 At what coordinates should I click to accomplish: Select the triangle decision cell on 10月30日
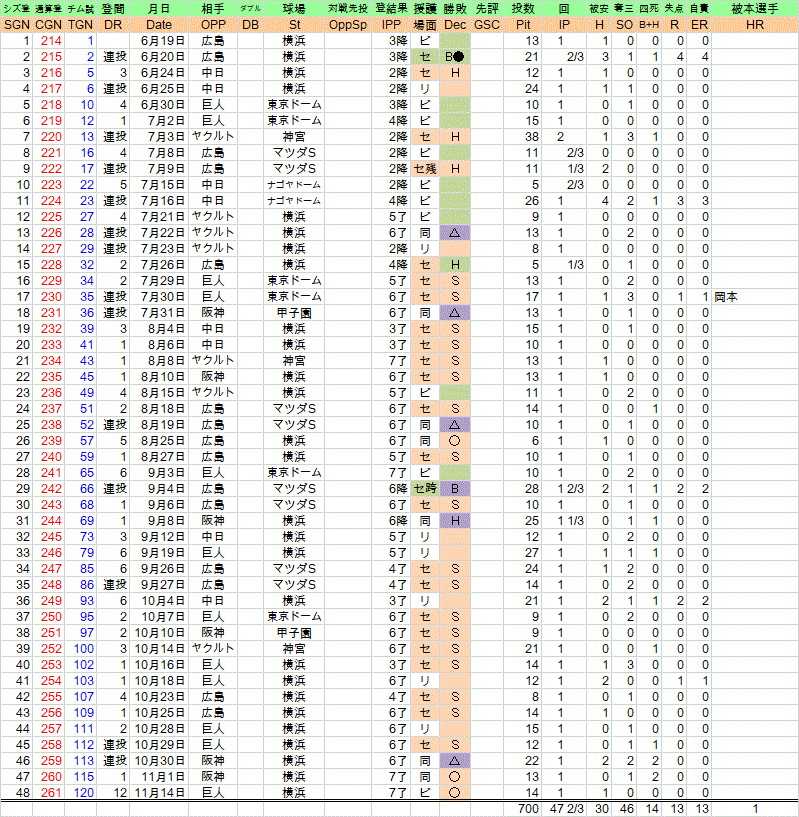455,761
